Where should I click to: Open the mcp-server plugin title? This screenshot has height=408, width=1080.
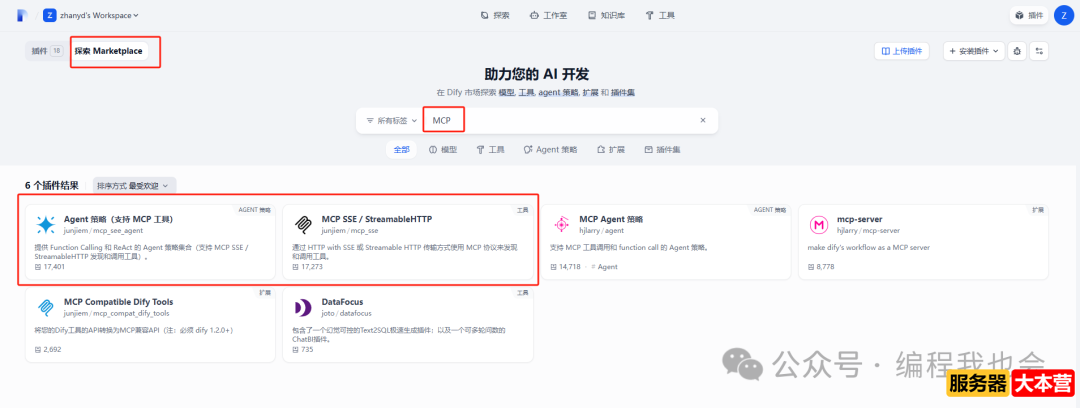click(x=860, y=219)
